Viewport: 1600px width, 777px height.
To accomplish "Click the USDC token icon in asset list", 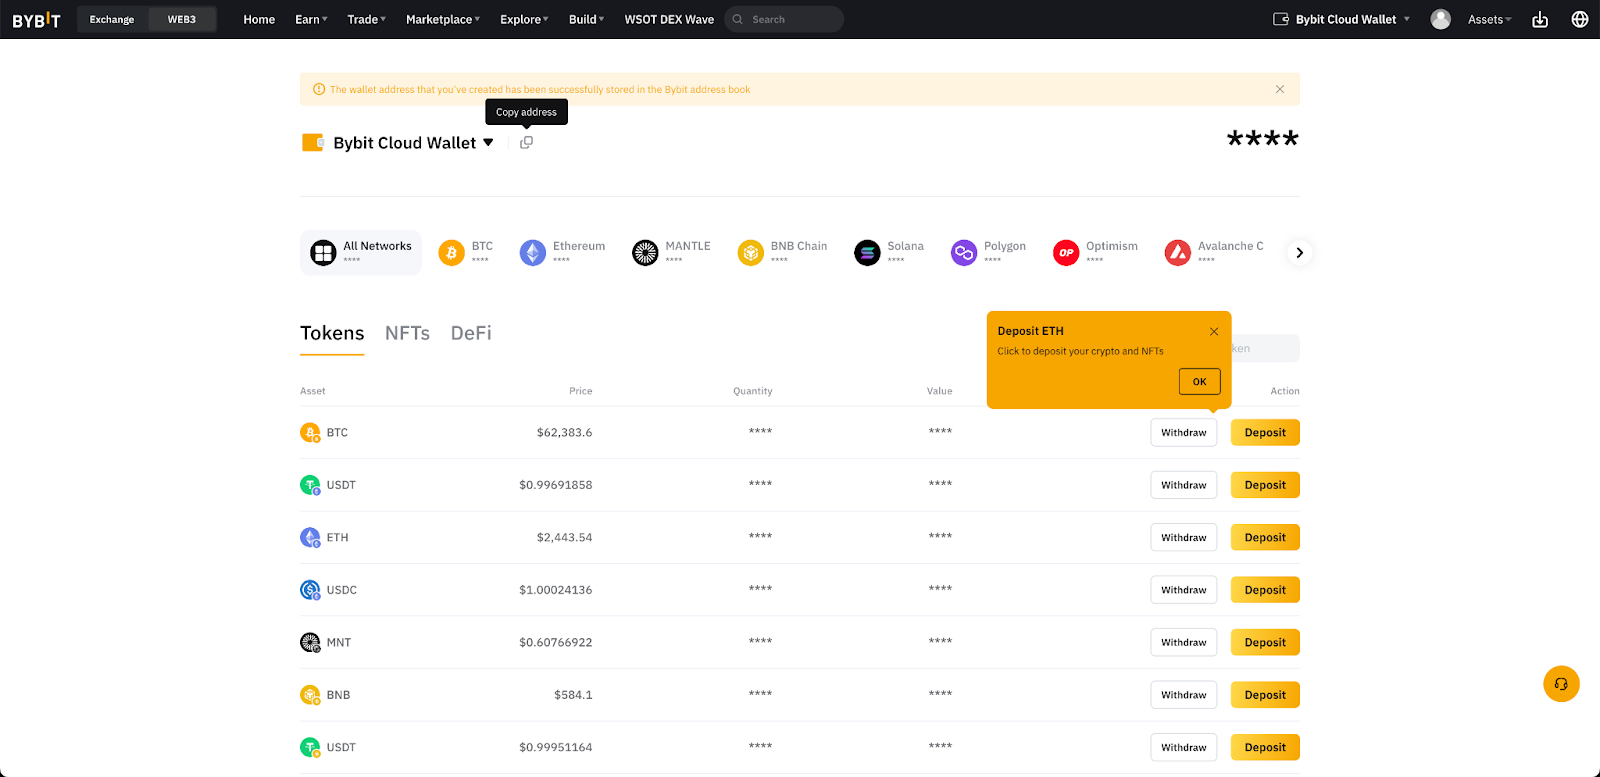I will click(310, 590).
